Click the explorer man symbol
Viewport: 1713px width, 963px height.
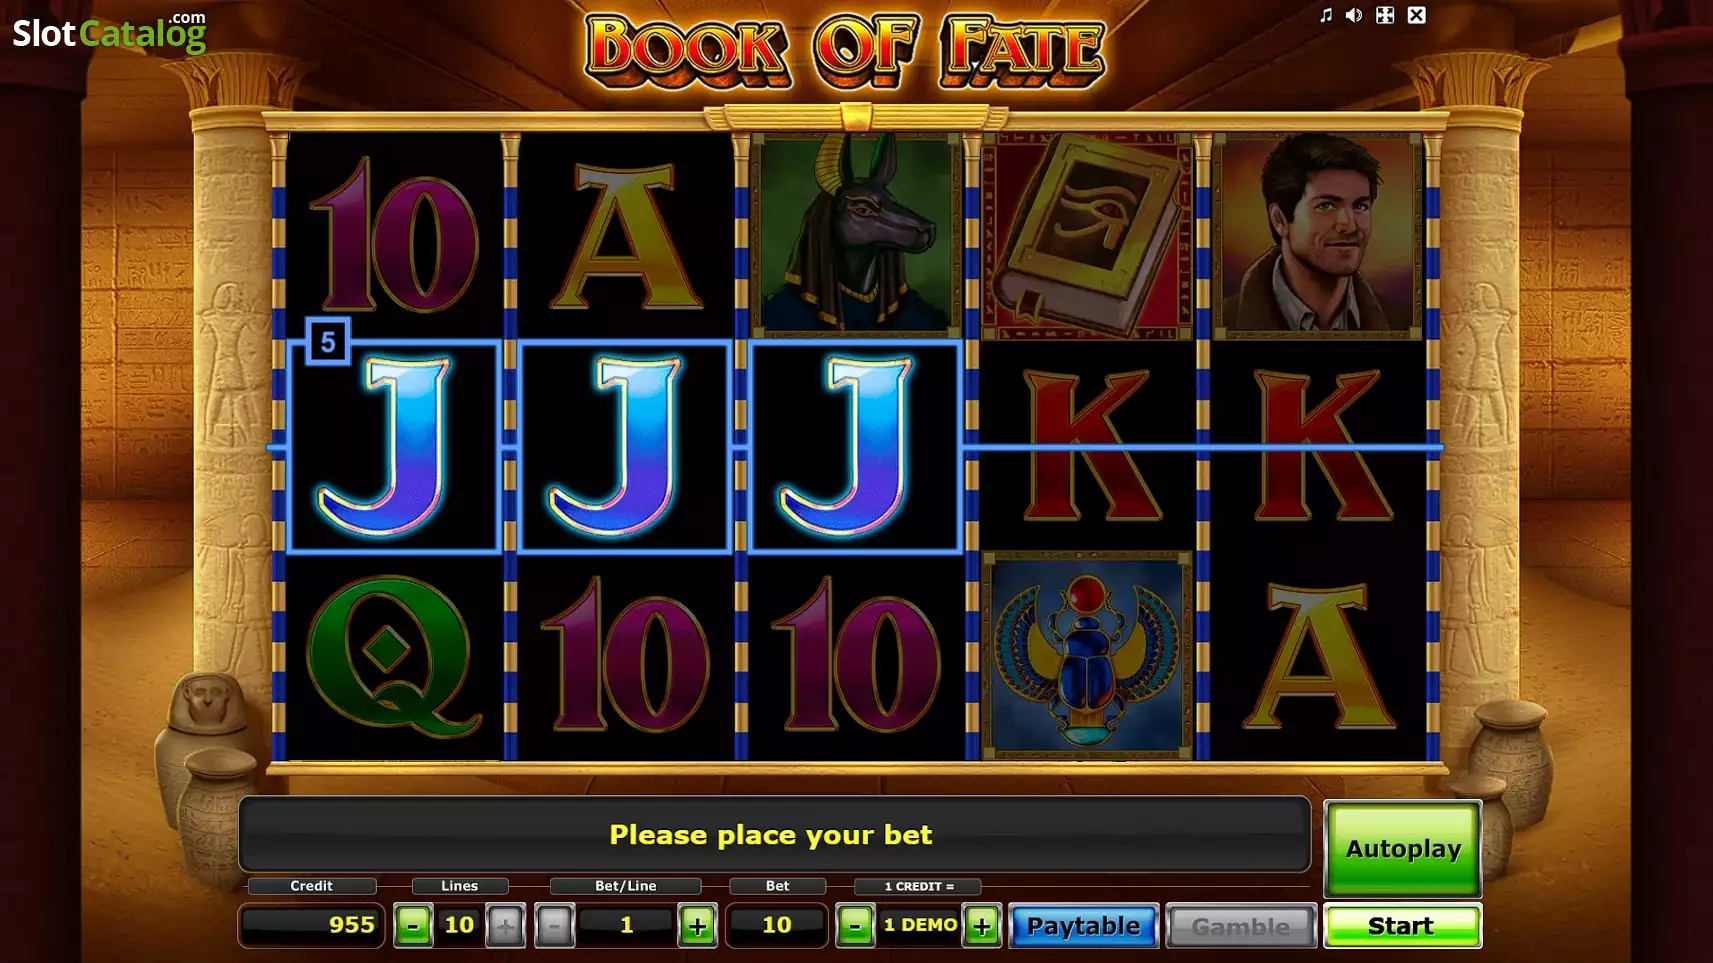click(x=1317, y=236)
